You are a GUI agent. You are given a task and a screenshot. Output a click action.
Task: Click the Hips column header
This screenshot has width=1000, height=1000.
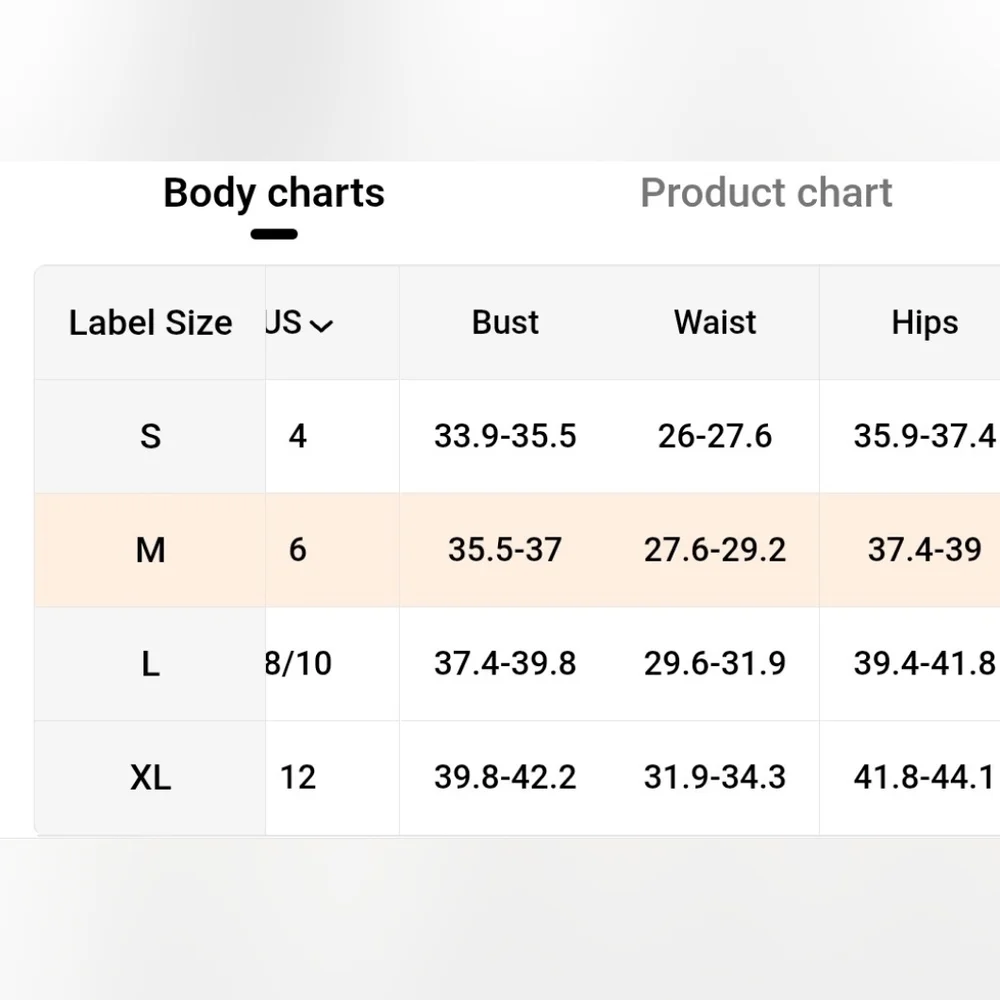pyautogui.click(x=924, y=322)
